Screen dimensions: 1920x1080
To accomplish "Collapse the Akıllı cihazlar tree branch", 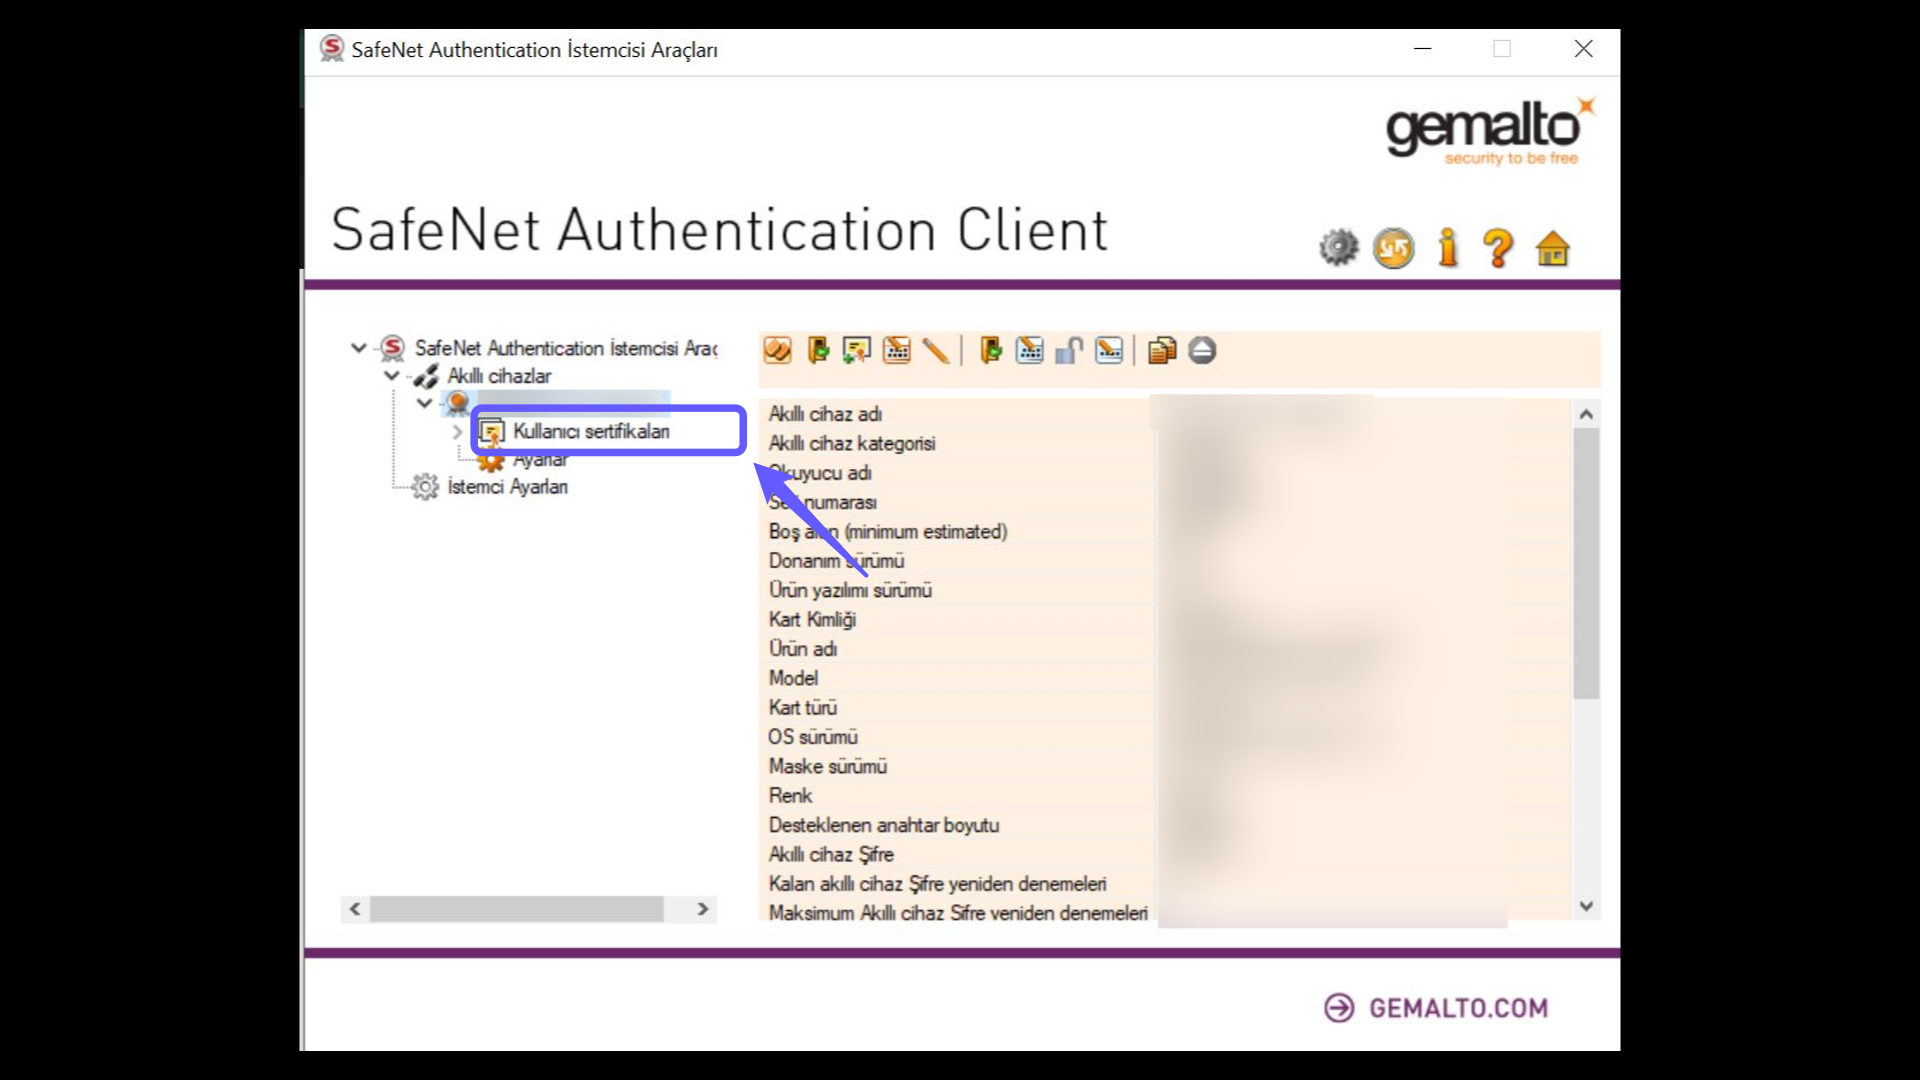I will (391, 375).
